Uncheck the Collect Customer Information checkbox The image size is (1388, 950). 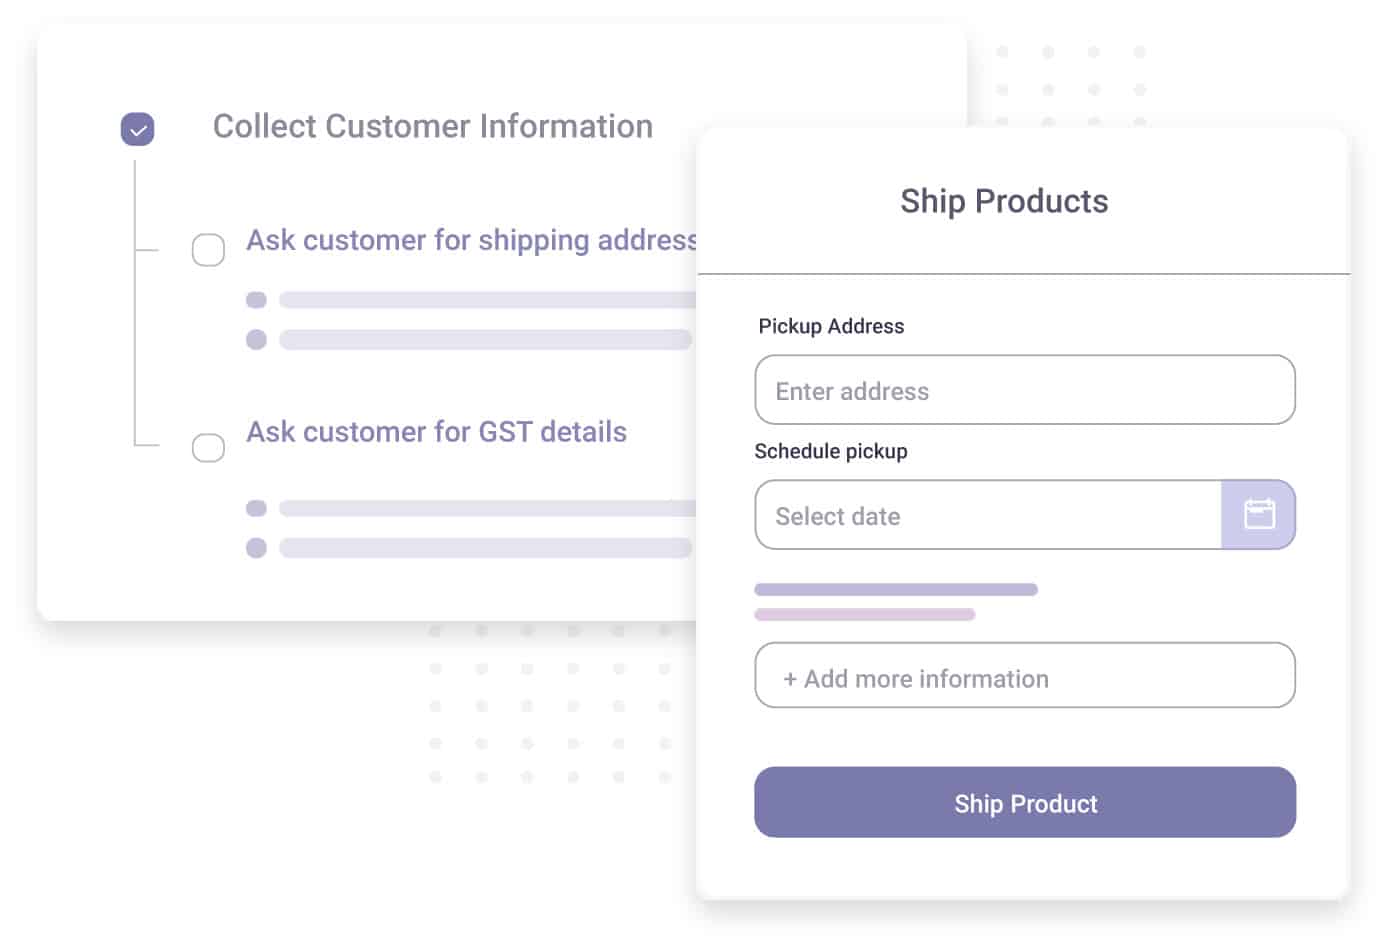point(138,129)
